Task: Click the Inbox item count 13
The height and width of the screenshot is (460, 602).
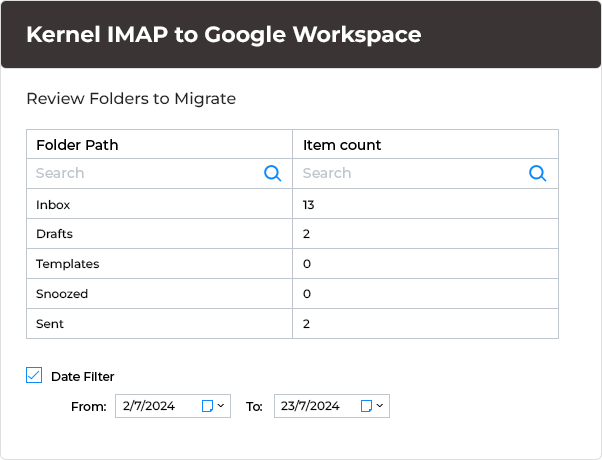Action: coord(308,205)
